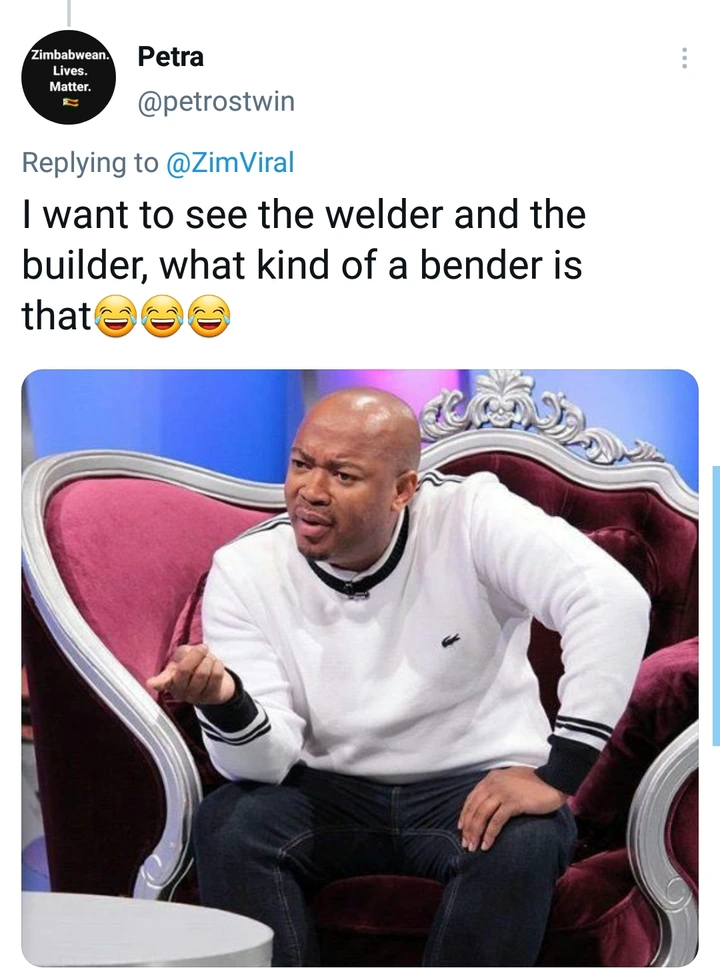Tap the Zimbabwean Lives Matter profile avatar
Viewport: 720px width, 968px height.
point(69,77)
